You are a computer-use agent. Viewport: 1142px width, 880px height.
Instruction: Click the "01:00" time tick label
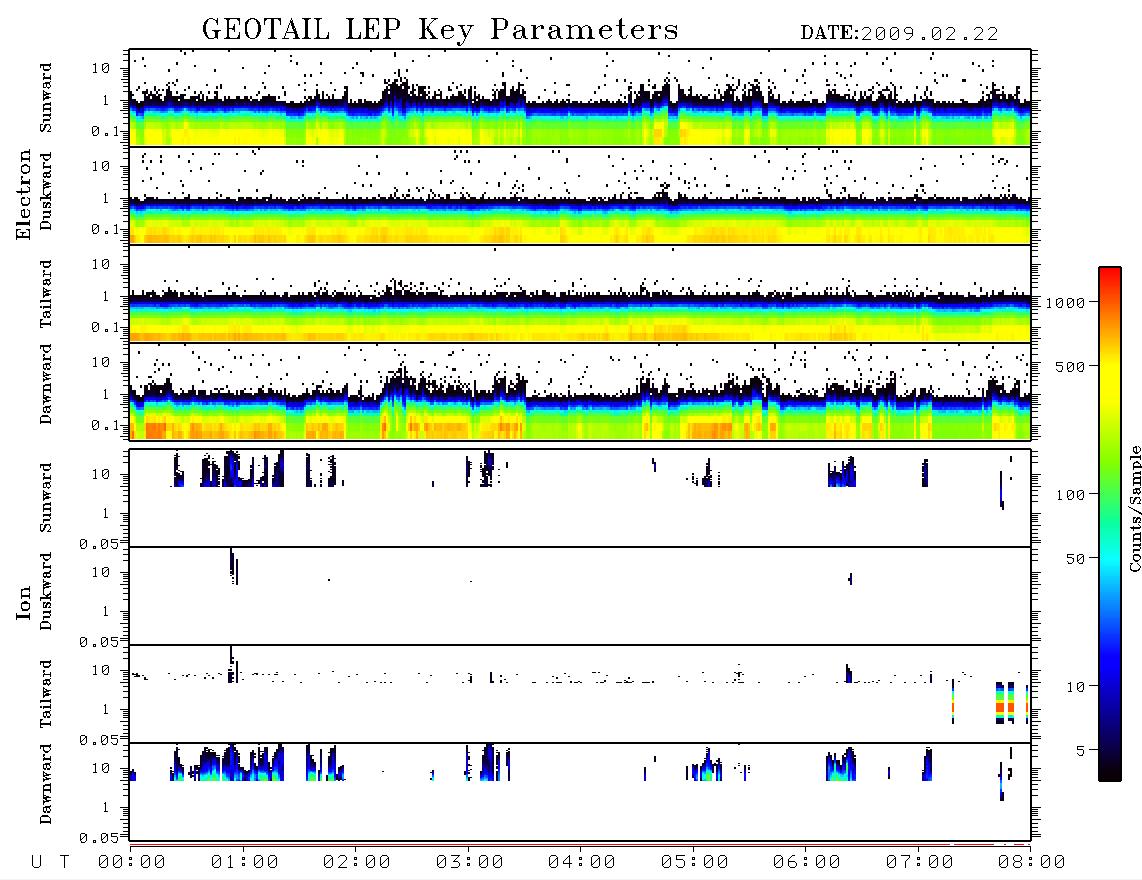coord(244,863)
